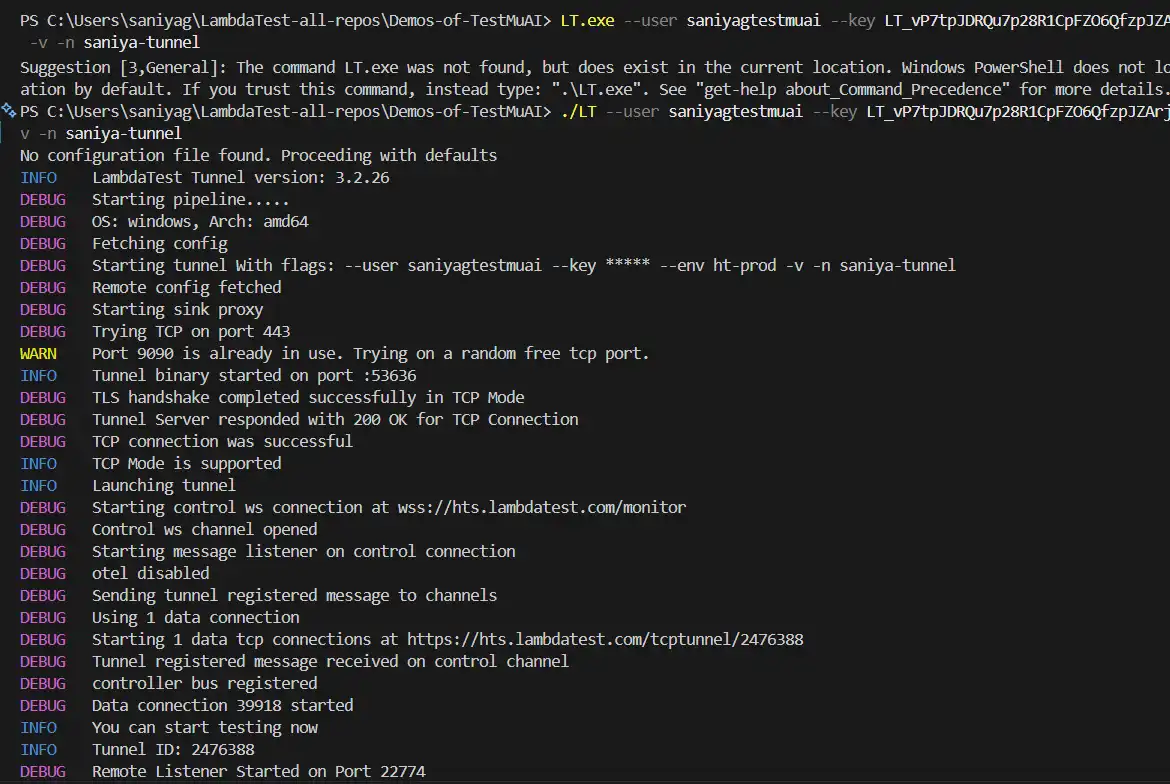The image size is (1170, 784).
Task: Click the "Remote Listener Started on Port 22774" line
Action: (258, 771)
